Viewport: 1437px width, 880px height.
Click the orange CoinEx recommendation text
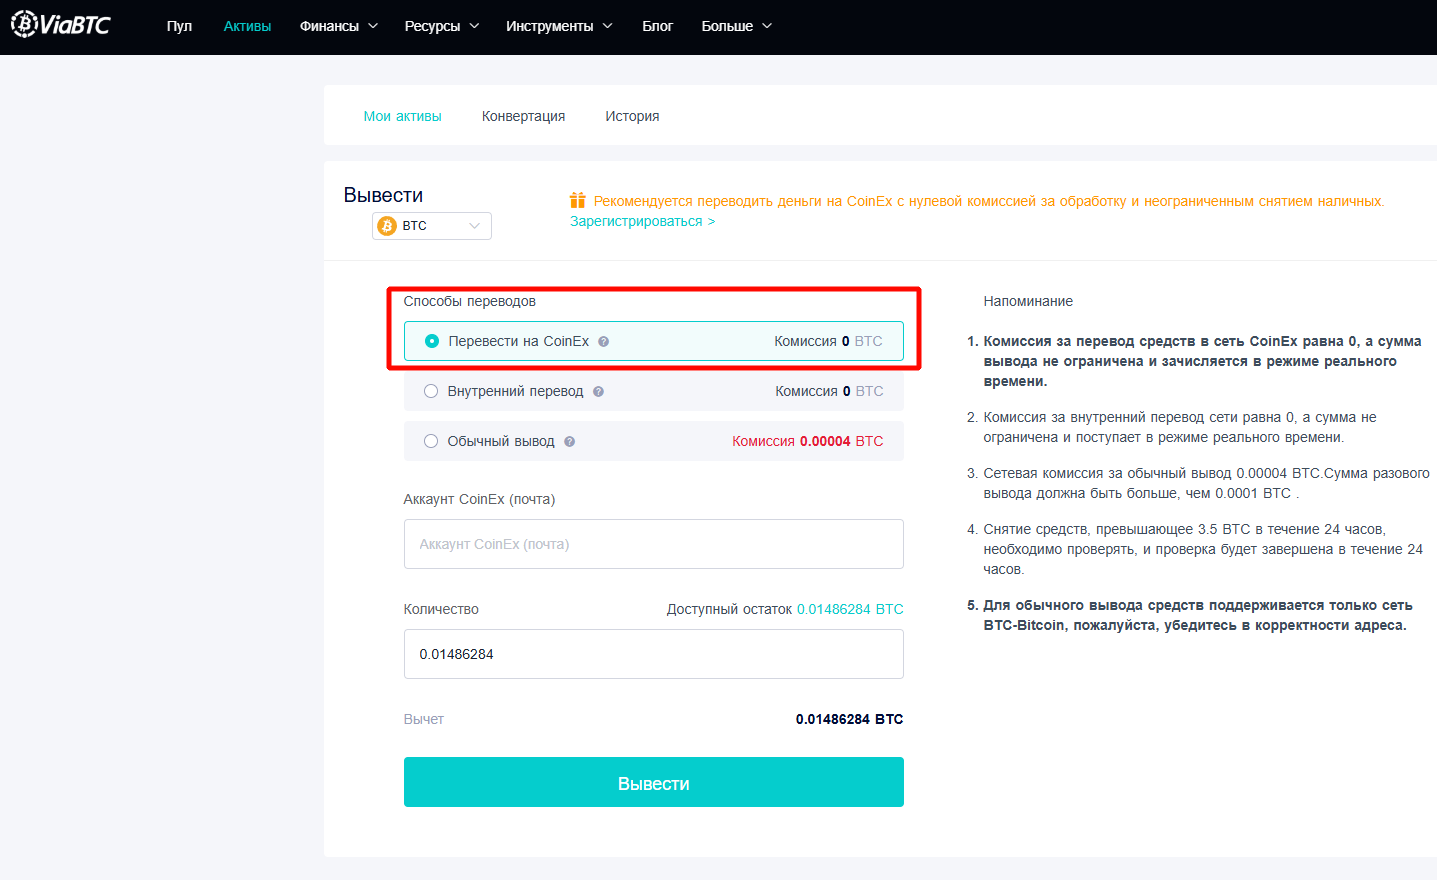[989, 201]
